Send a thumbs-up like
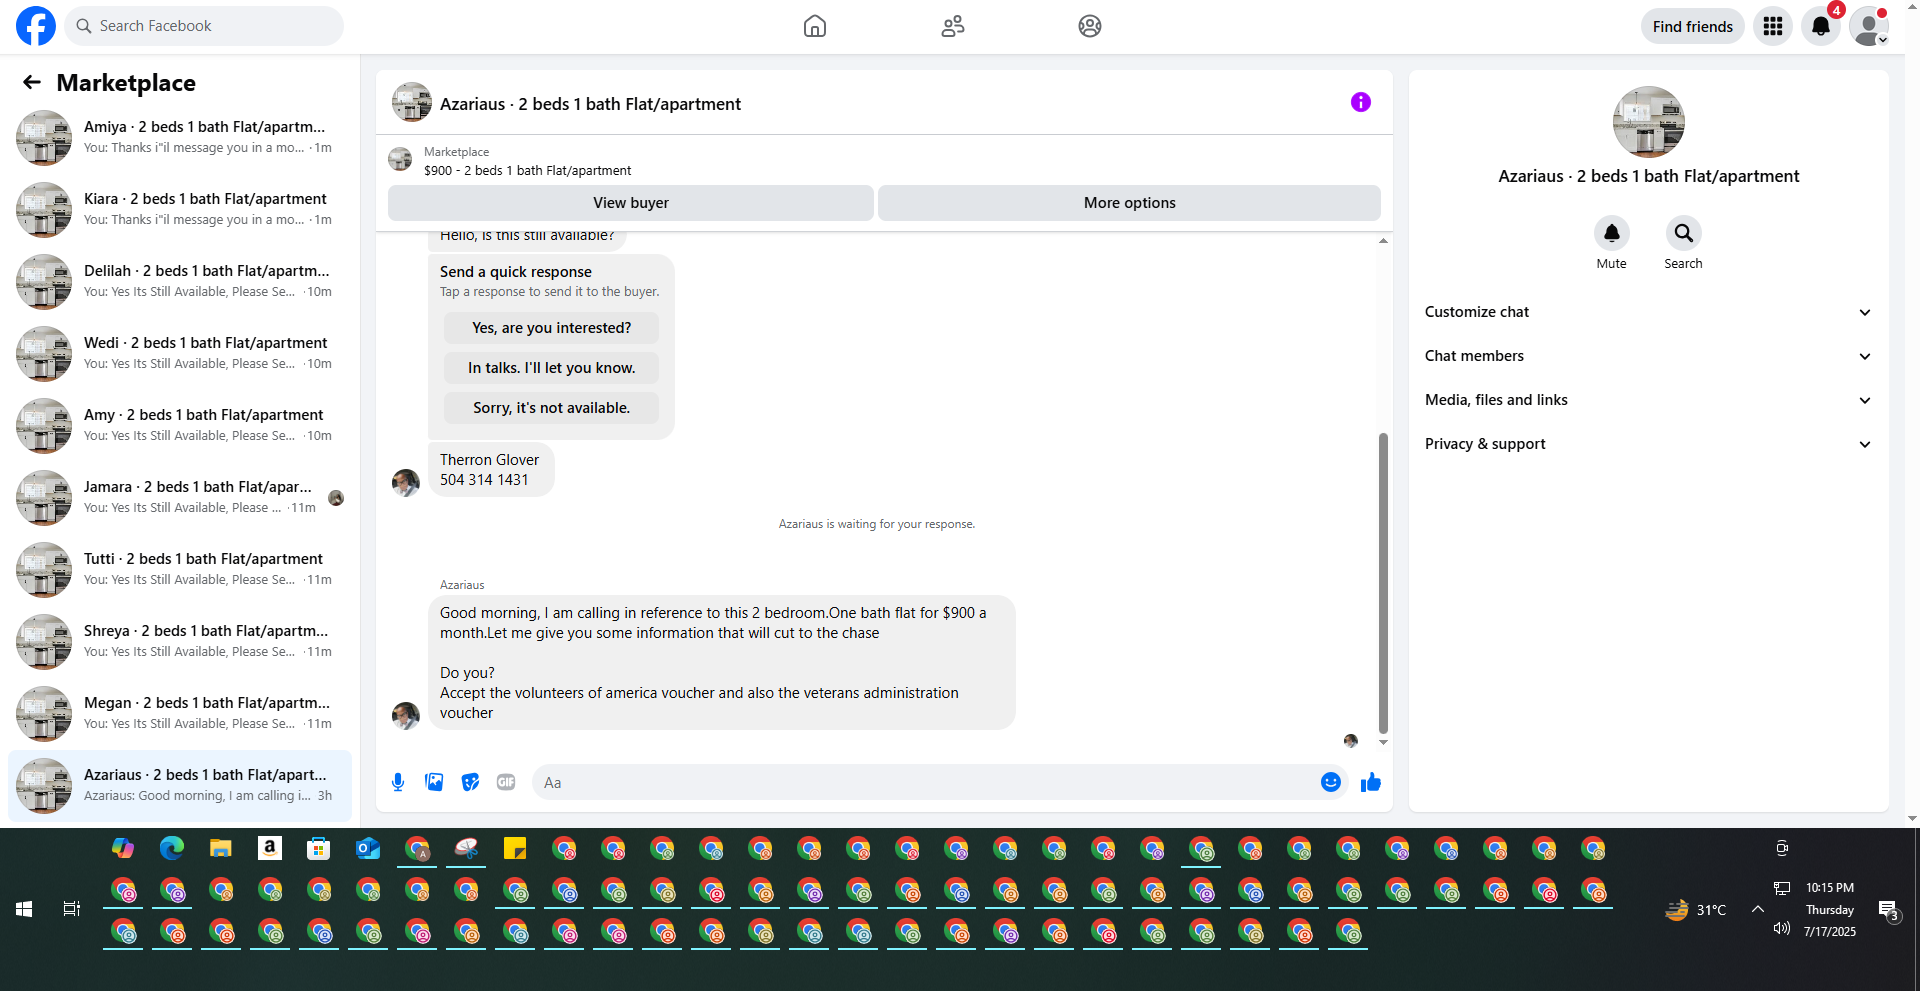 point(1371,782)
